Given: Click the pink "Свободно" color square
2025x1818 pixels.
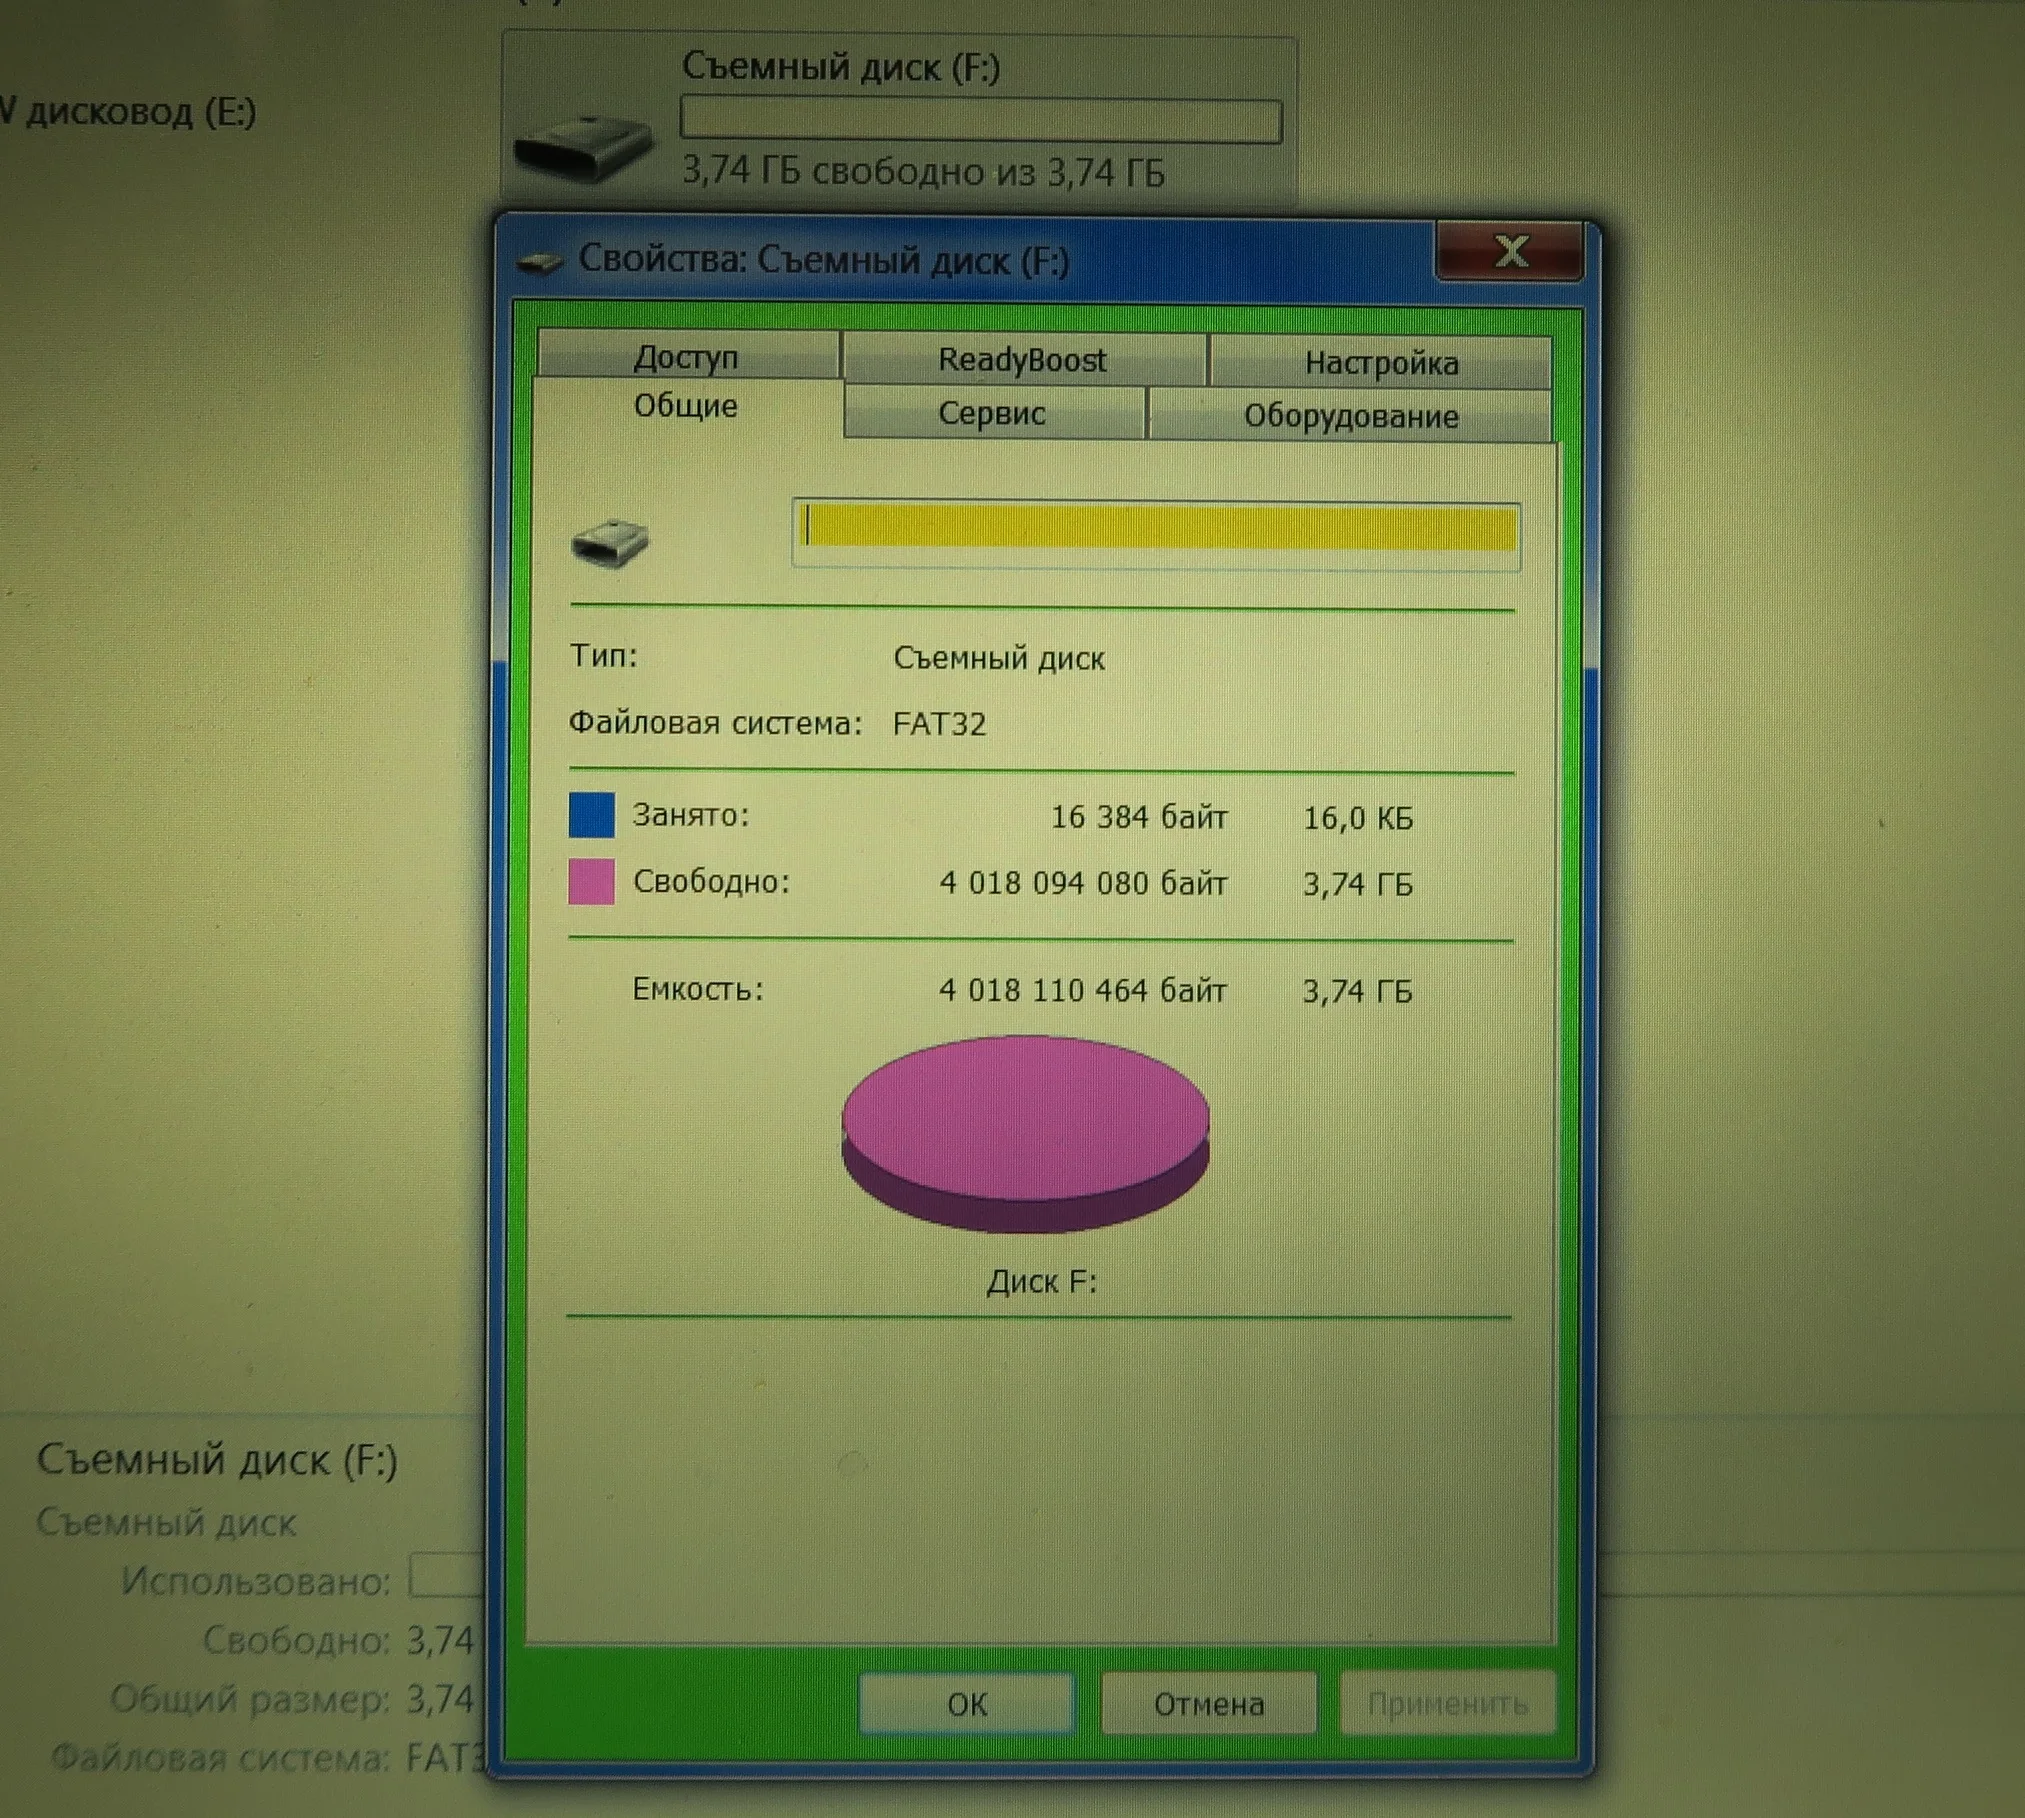Looking at the screenshot, I should pyautogui.click(x=591, y=882).
